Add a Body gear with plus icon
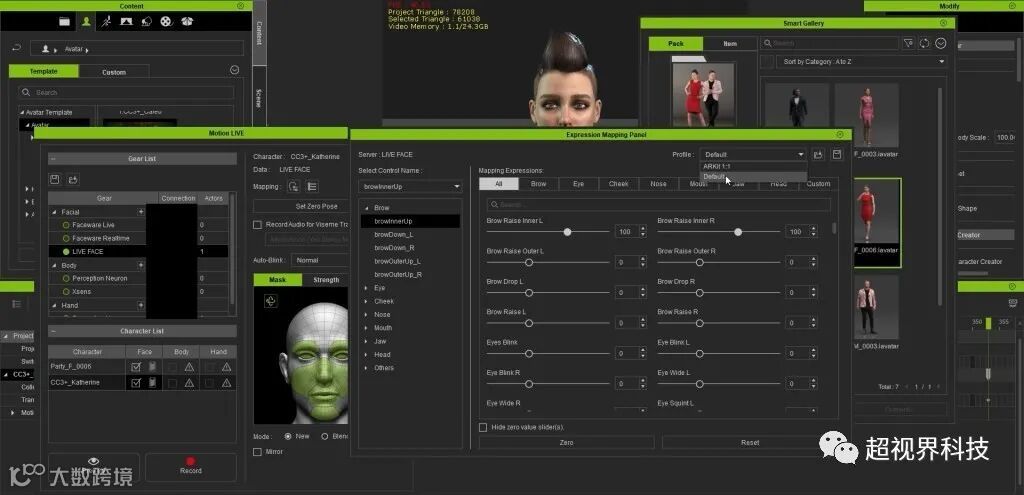 pyautogui.click(x=140, y=265)
